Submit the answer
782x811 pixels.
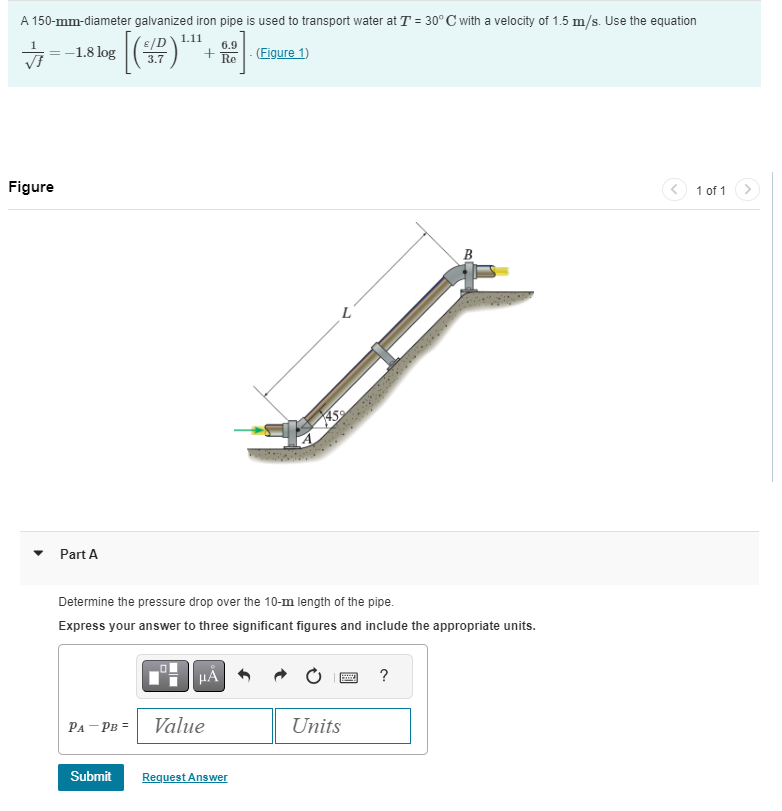(91, 777)
